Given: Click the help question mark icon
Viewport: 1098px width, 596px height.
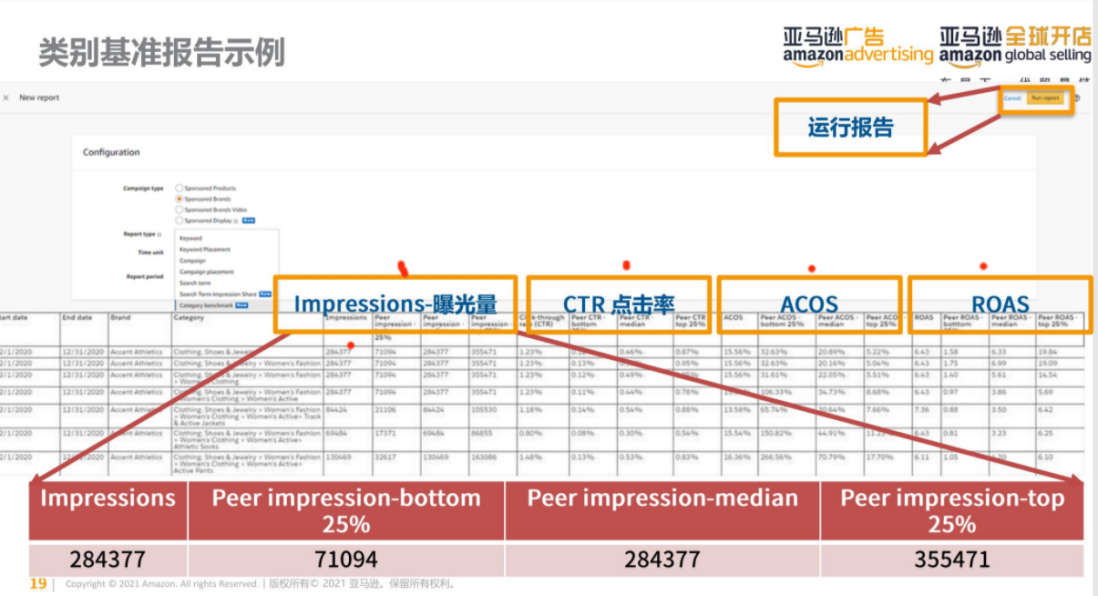Looking at the screenshot, I should [x=1077, y=98].
